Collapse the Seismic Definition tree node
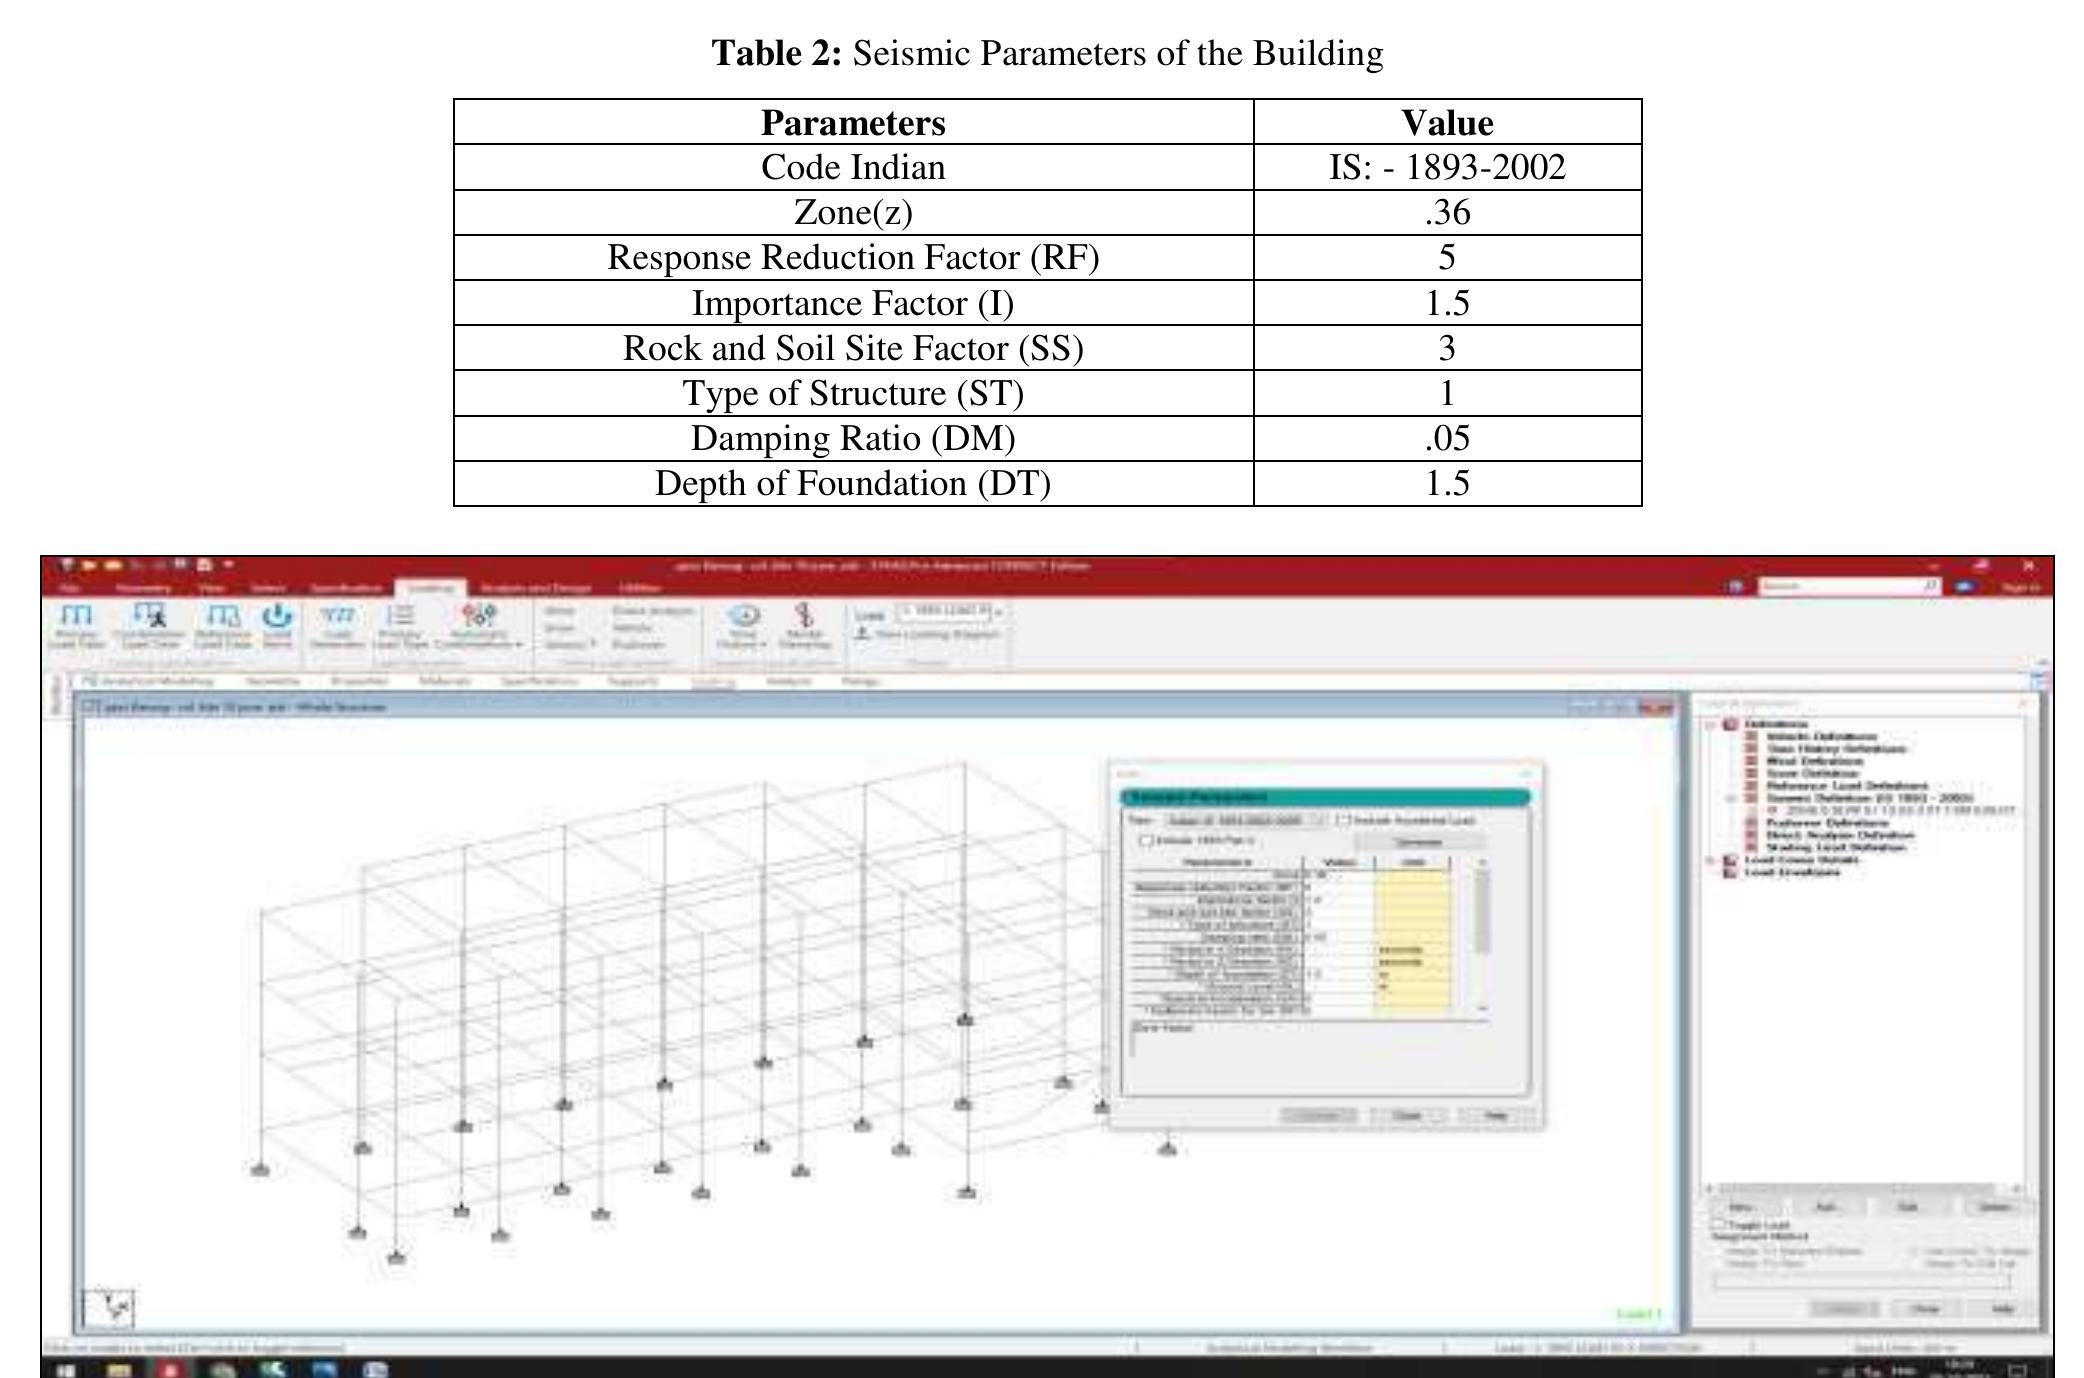 [x=1733, y=798]
